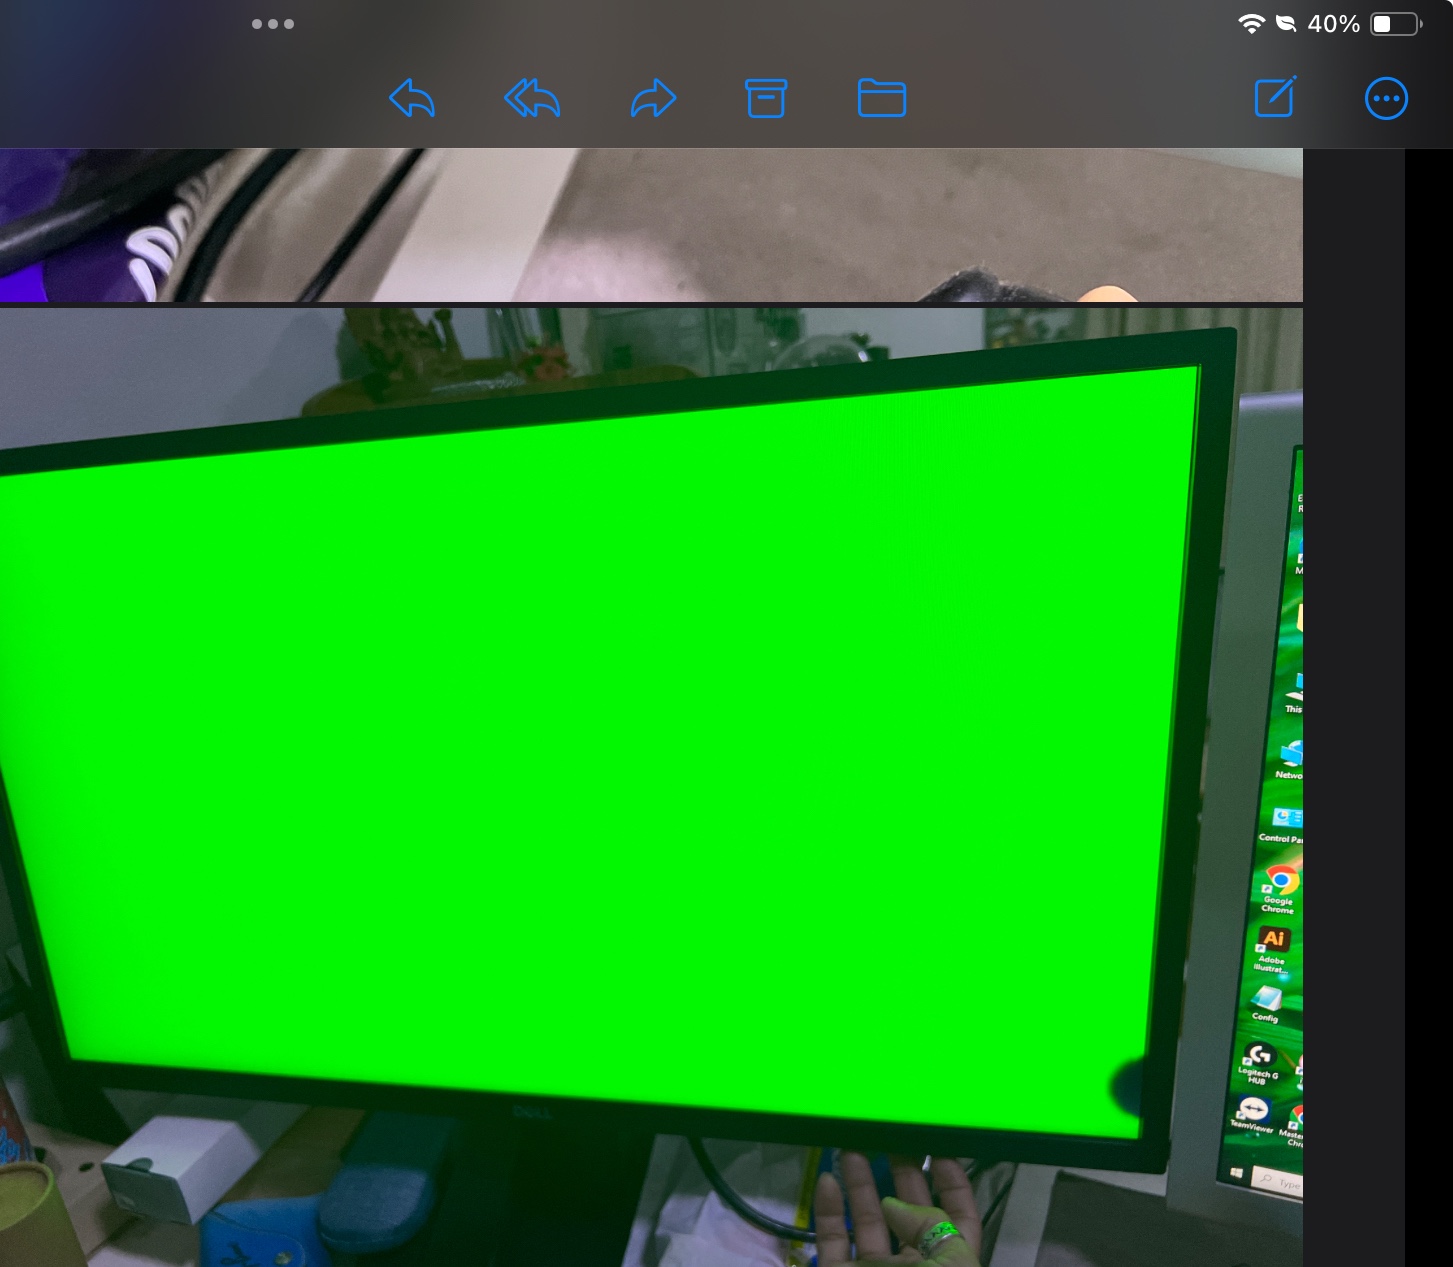Compose a new message
Viewport: 1453px width, 1267px height.
pyautogui.click(x=1276, y=97)
